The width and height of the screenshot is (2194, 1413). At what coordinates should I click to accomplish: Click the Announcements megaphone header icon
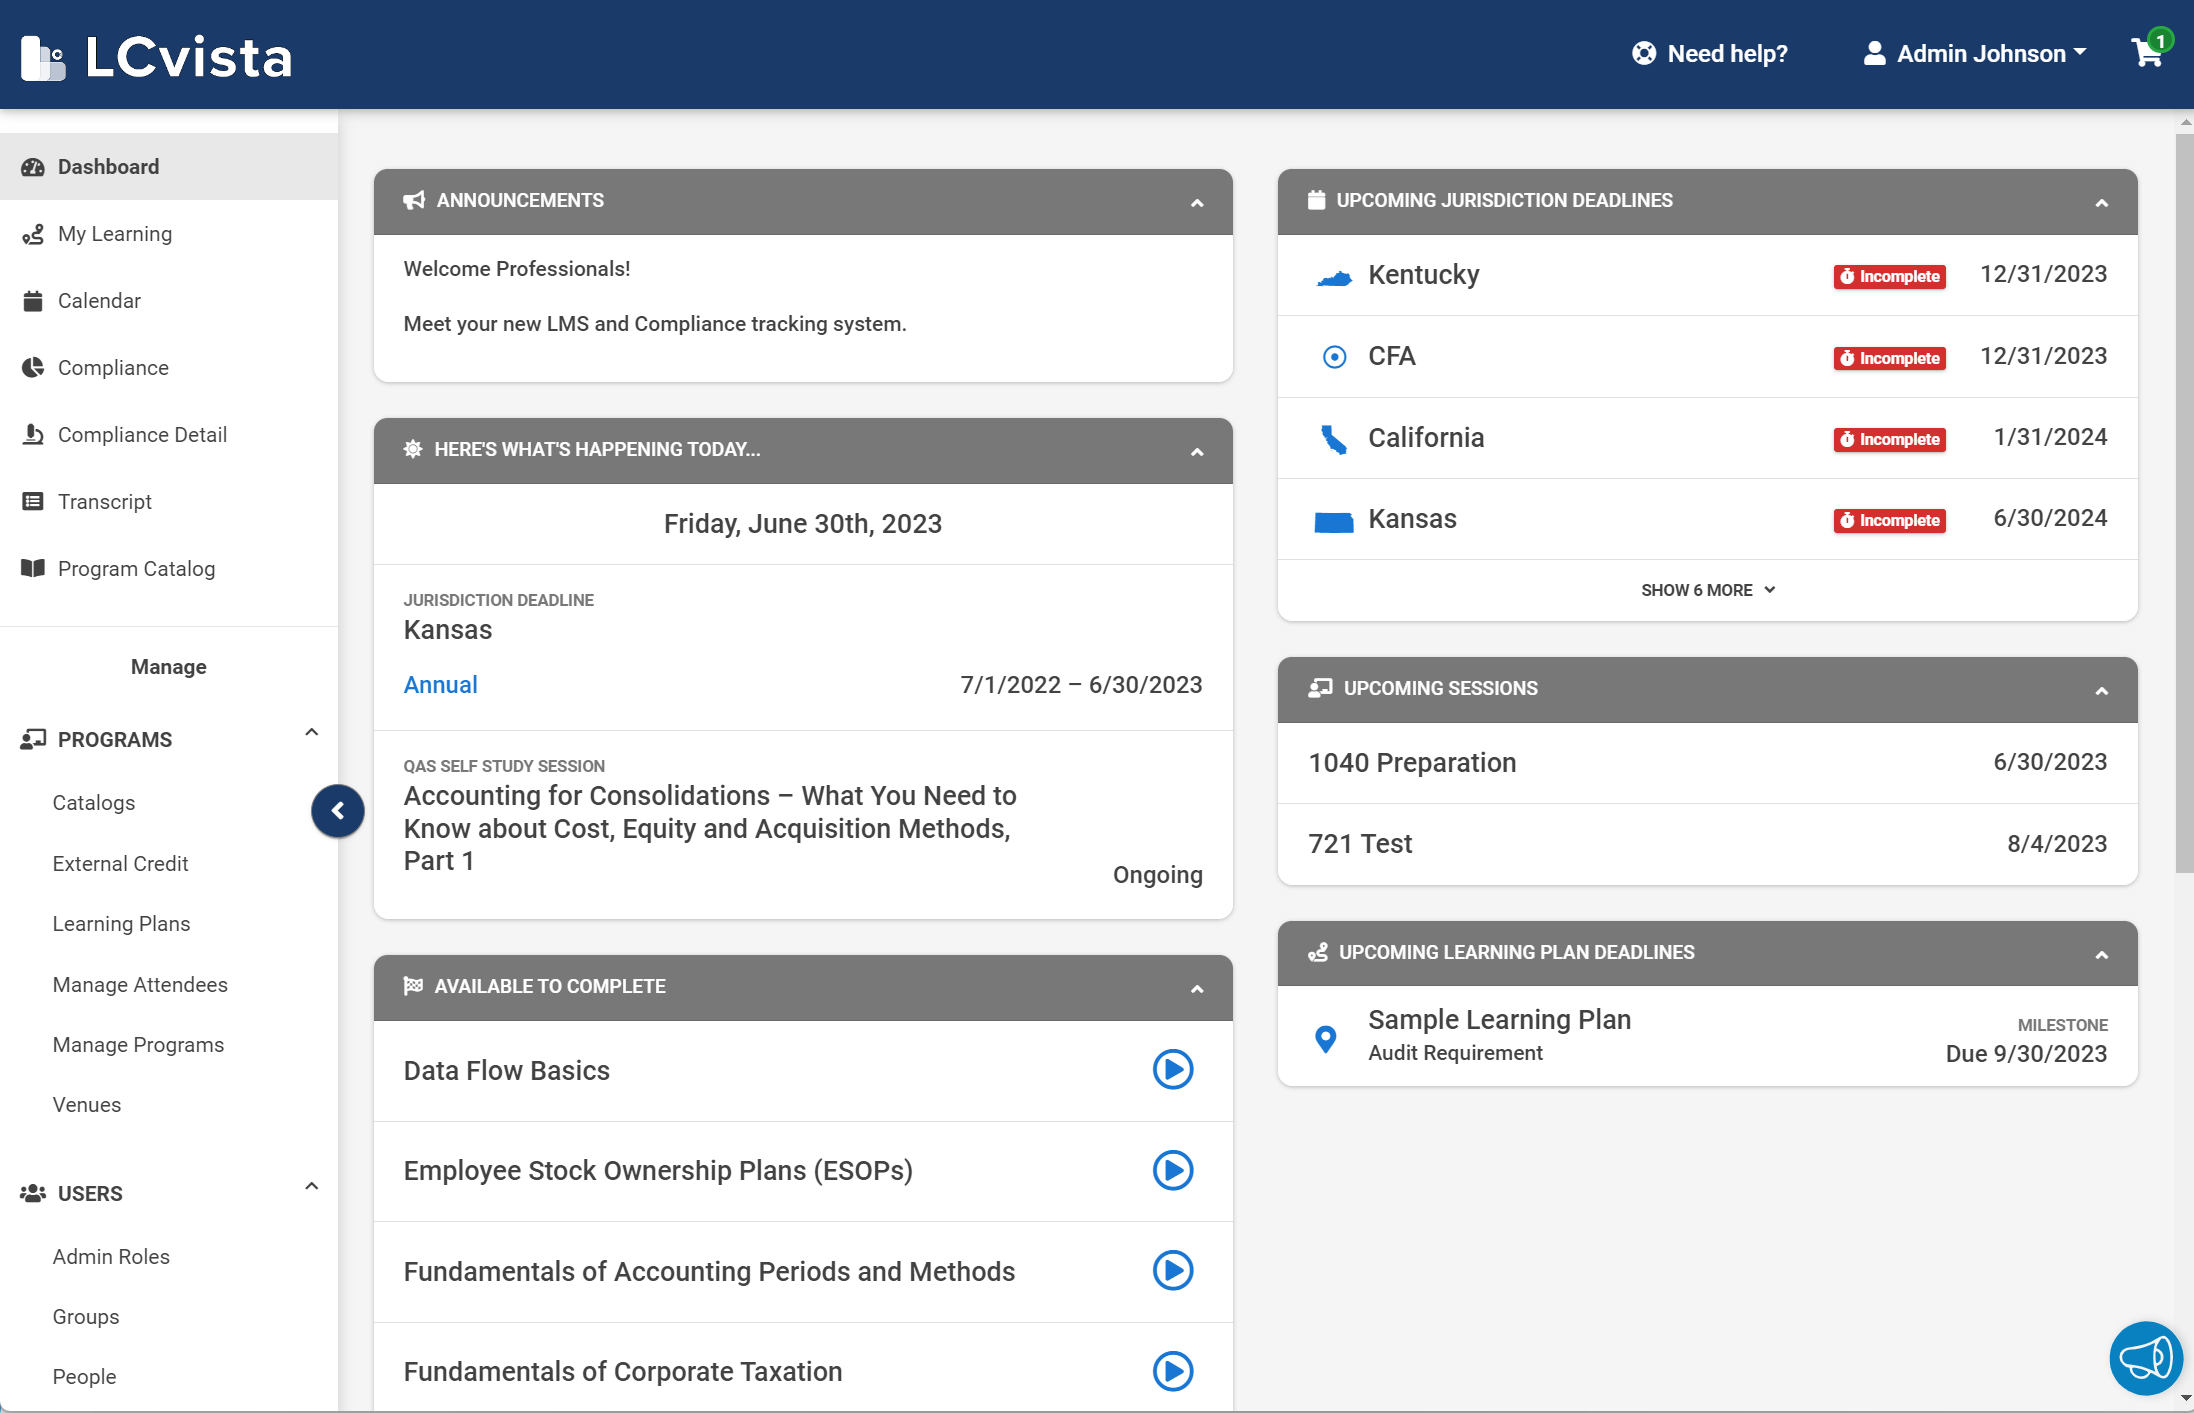click(x=414, y=201)
